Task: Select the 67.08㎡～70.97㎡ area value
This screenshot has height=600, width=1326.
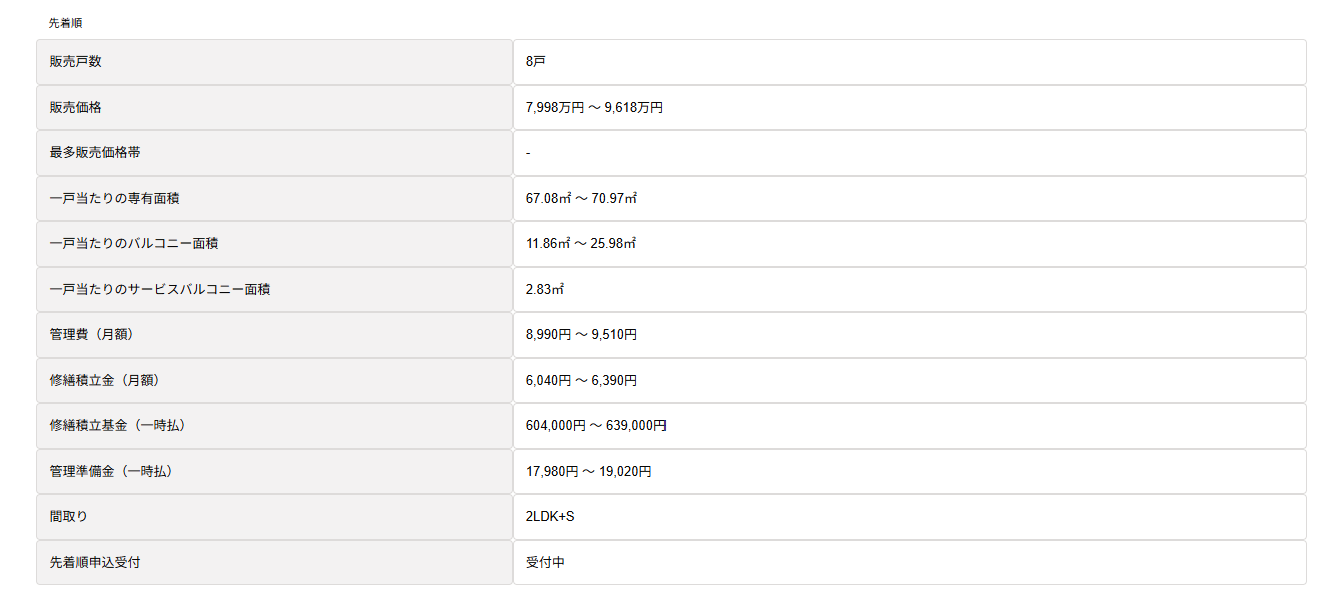Action: tap(581, 198)
